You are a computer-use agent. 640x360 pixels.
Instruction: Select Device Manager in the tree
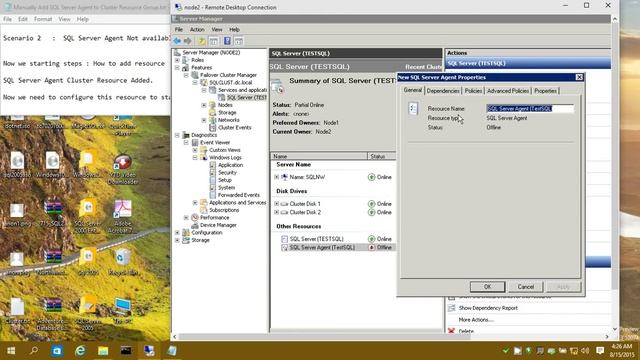click(218, 225)
